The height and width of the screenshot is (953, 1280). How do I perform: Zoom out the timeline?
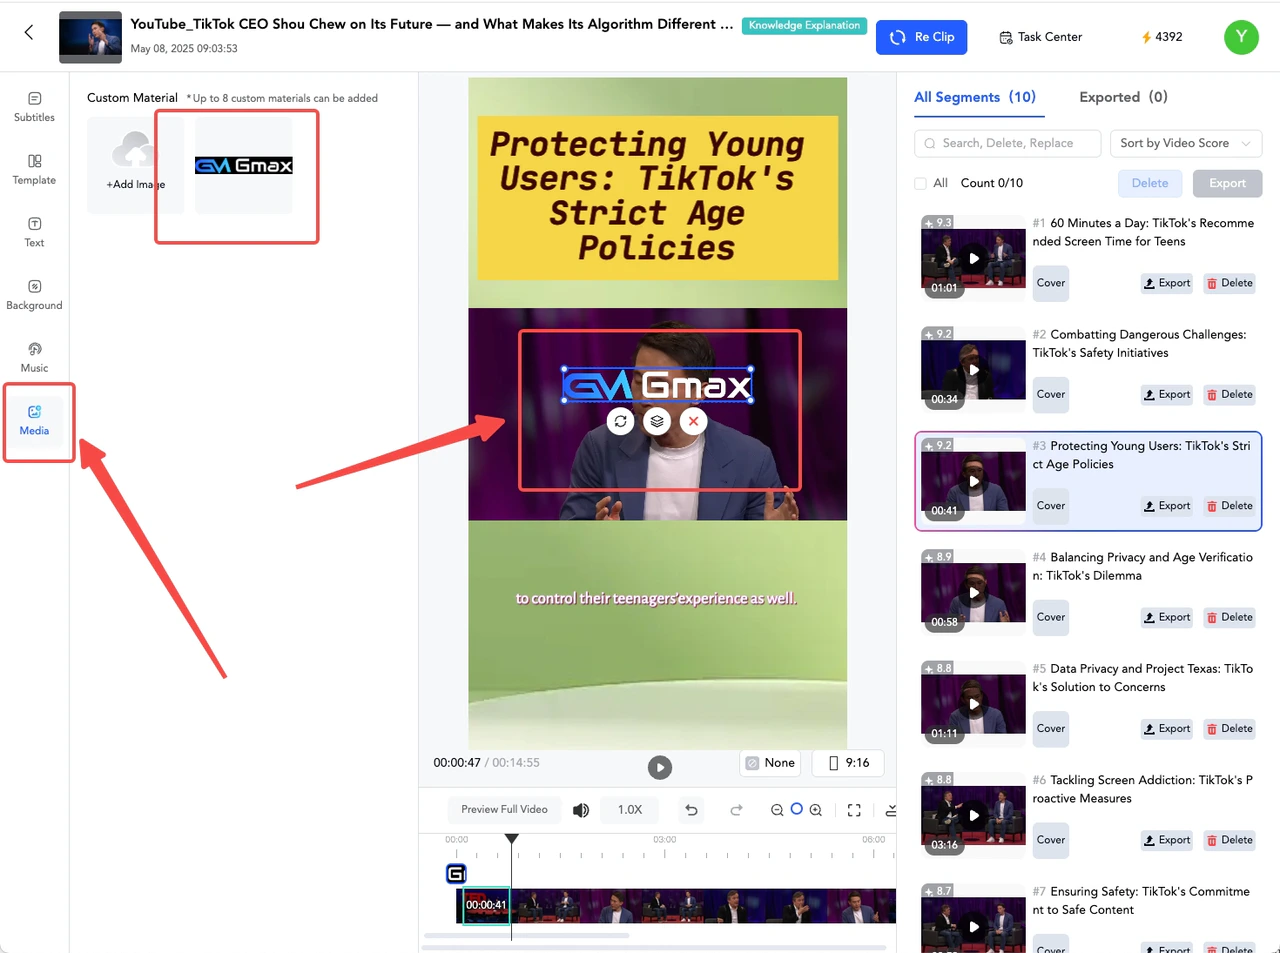(777, 810)
